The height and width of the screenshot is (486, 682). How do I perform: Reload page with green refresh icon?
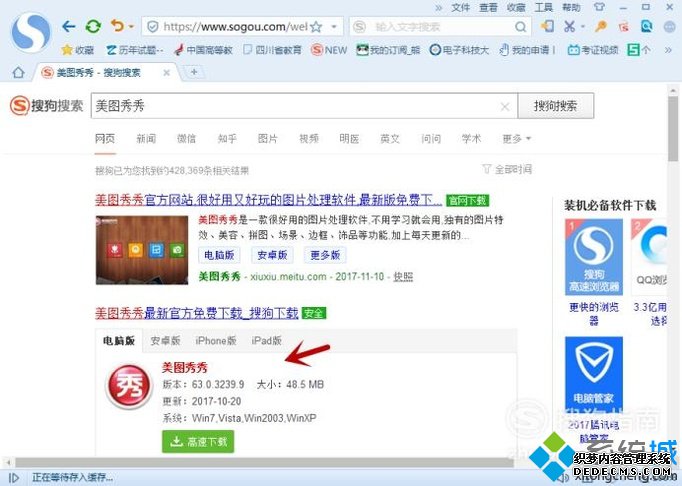(93, 27)
